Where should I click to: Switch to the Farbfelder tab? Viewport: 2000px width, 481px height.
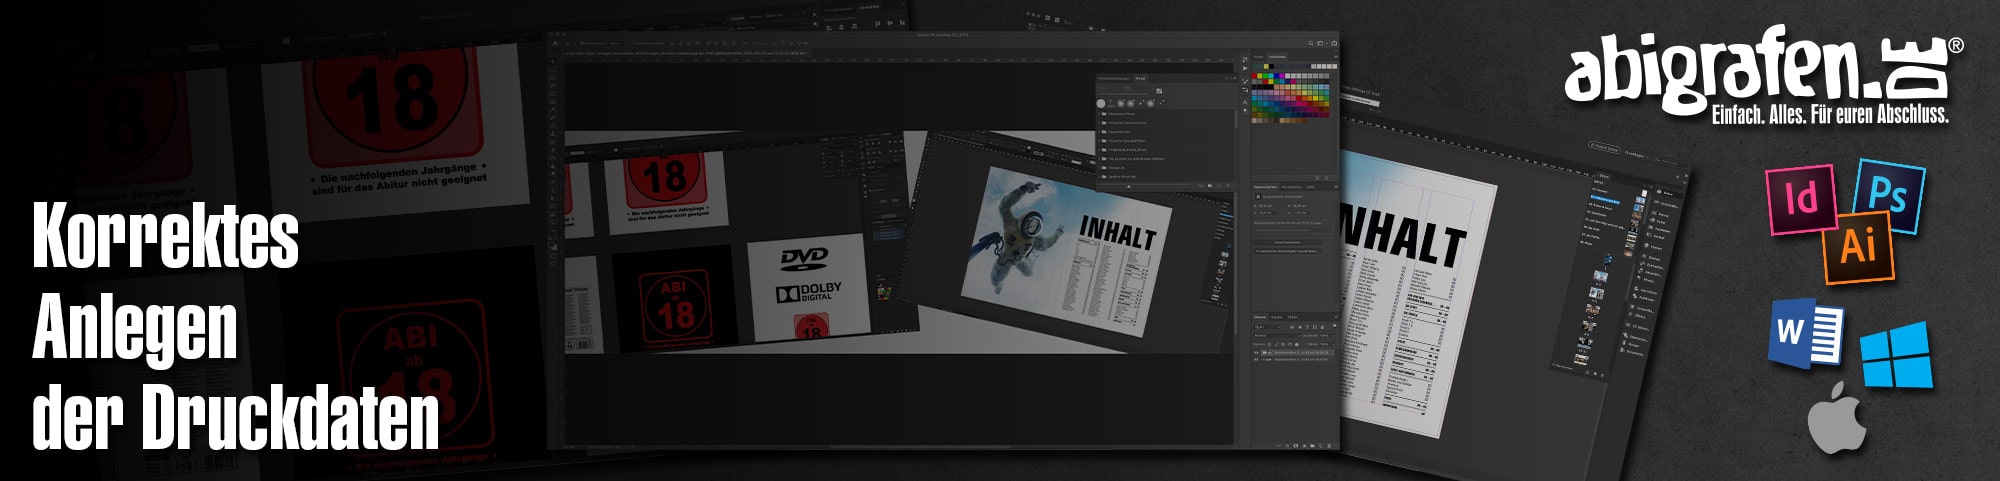pos(1277,57)
